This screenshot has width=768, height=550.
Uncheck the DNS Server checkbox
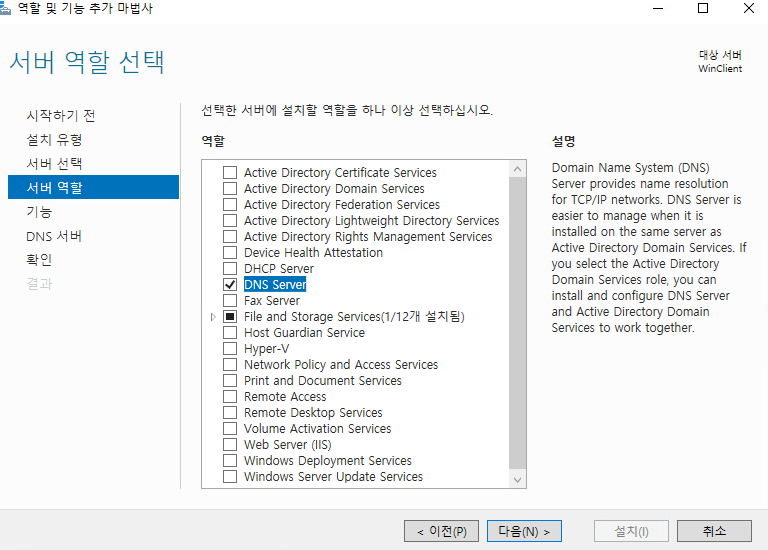click(230, 285)
